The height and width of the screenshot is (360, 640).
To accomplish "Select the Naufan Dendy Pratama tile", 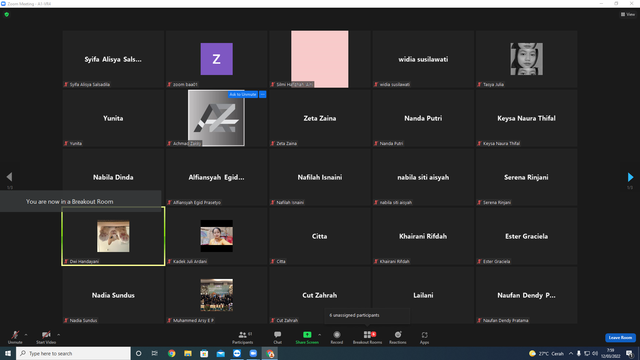I will click(x=526, y=295).
